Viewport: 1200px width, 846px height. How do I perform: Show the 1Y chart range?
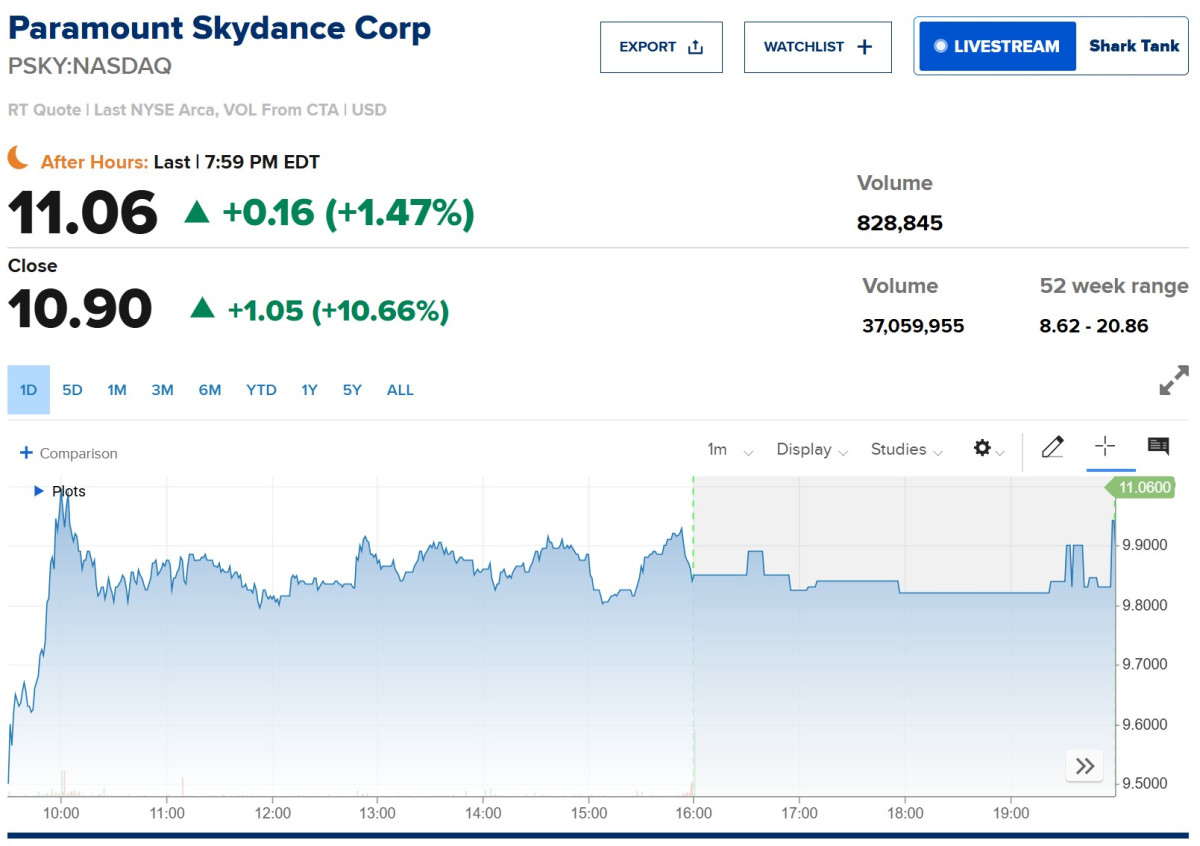[x=309, y=390]
